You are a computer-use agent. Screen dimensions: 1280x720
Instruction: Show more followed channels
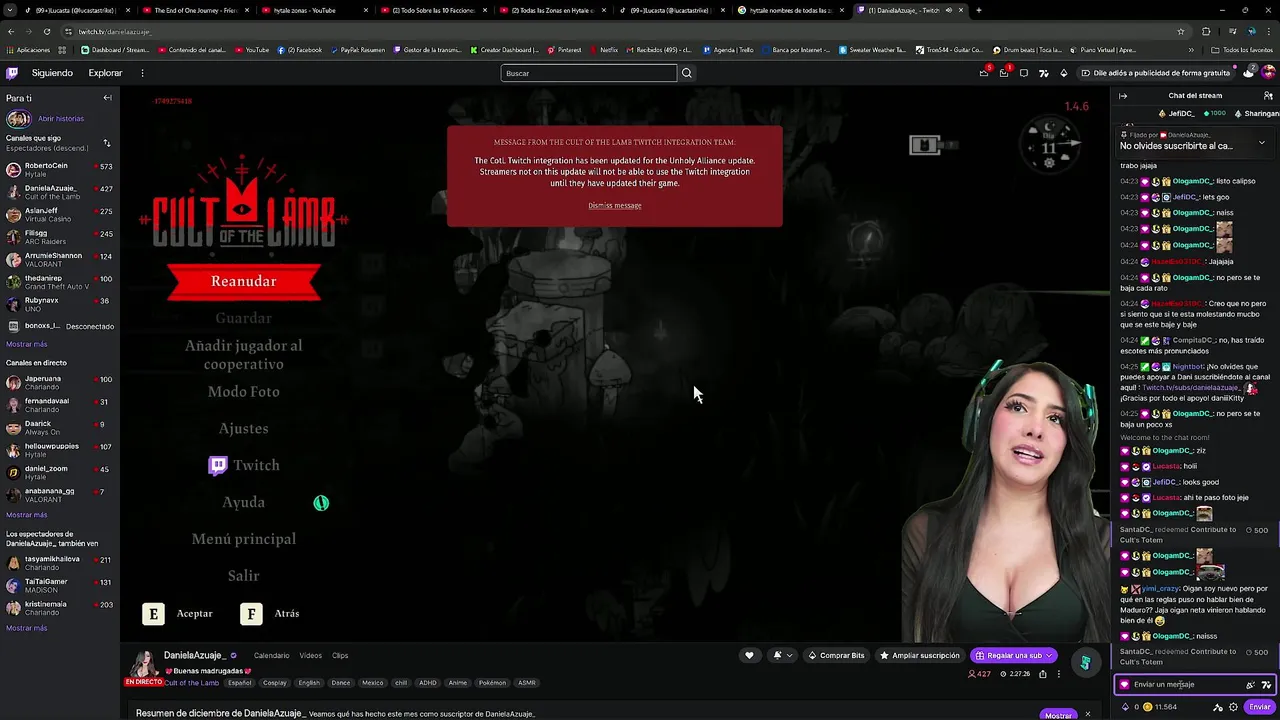point(27,346)
